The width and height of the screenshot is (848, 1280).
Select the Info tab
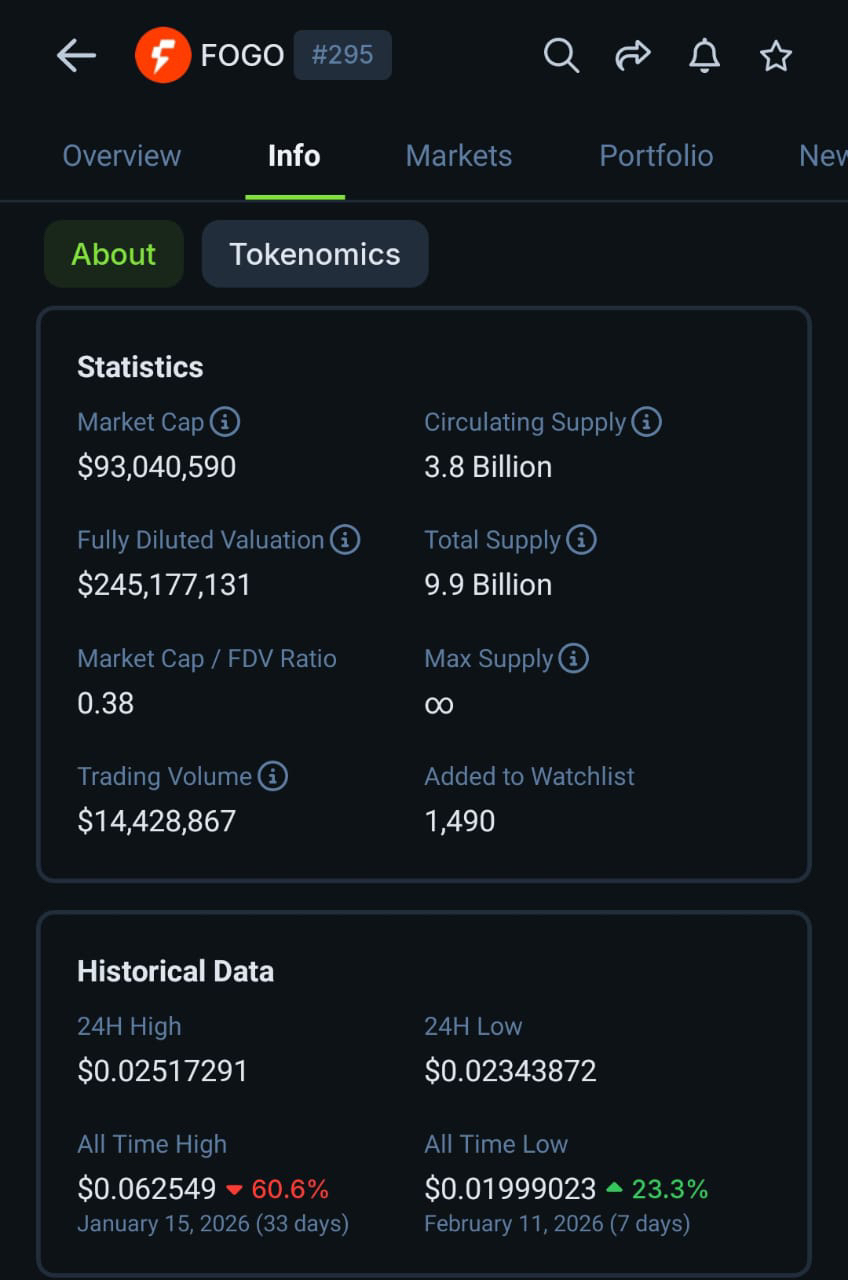point(294,156)
